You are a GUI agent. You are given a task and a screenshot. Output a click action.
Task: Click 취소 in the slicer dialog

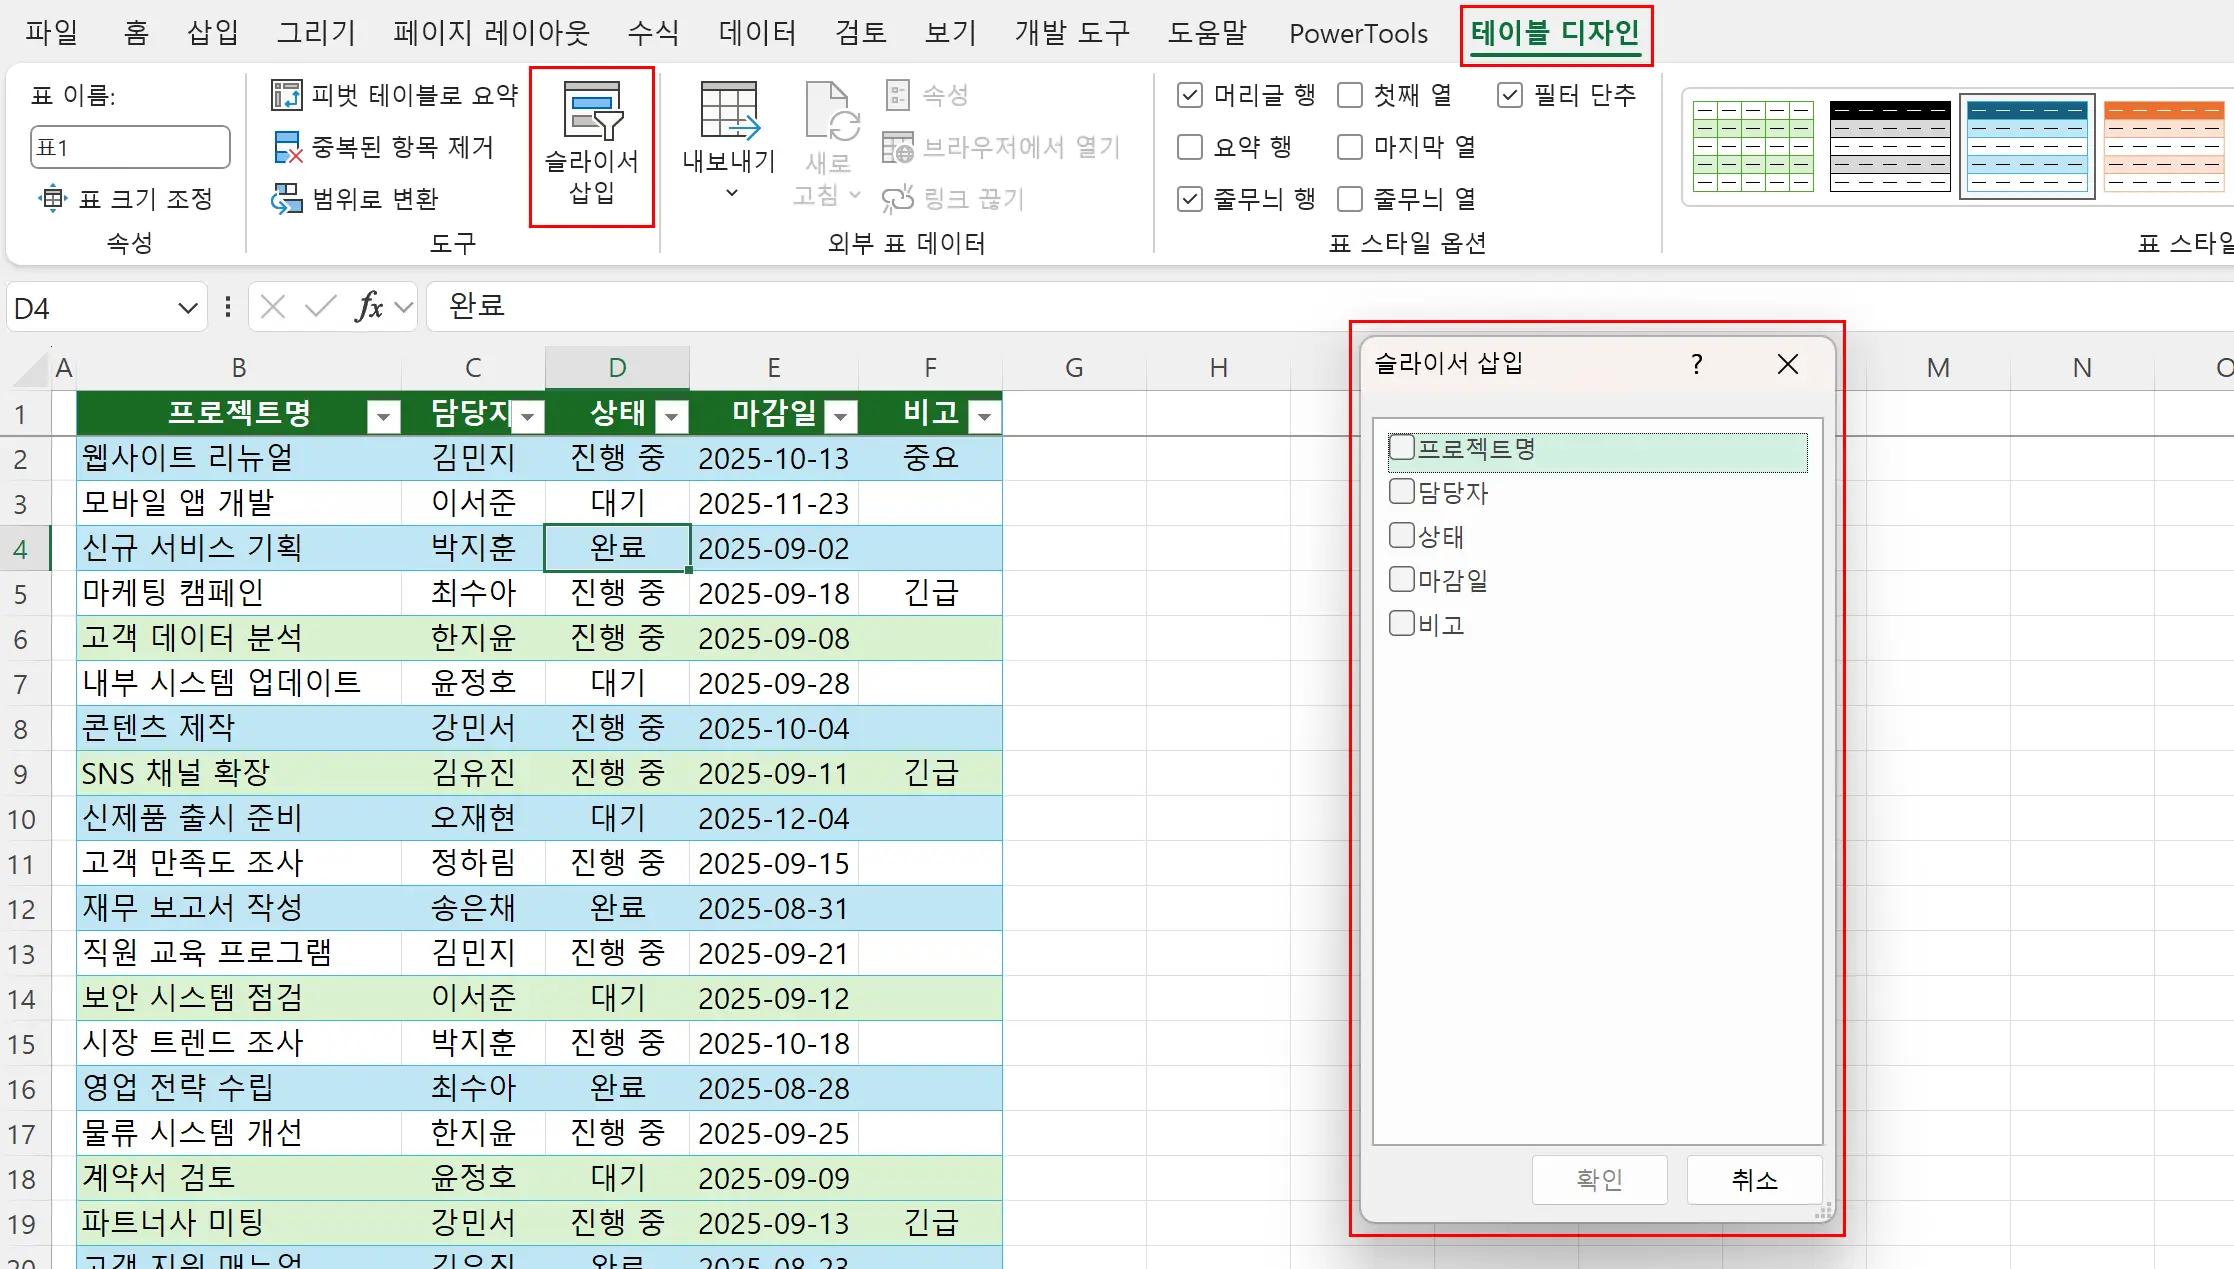[1754, 1180]
